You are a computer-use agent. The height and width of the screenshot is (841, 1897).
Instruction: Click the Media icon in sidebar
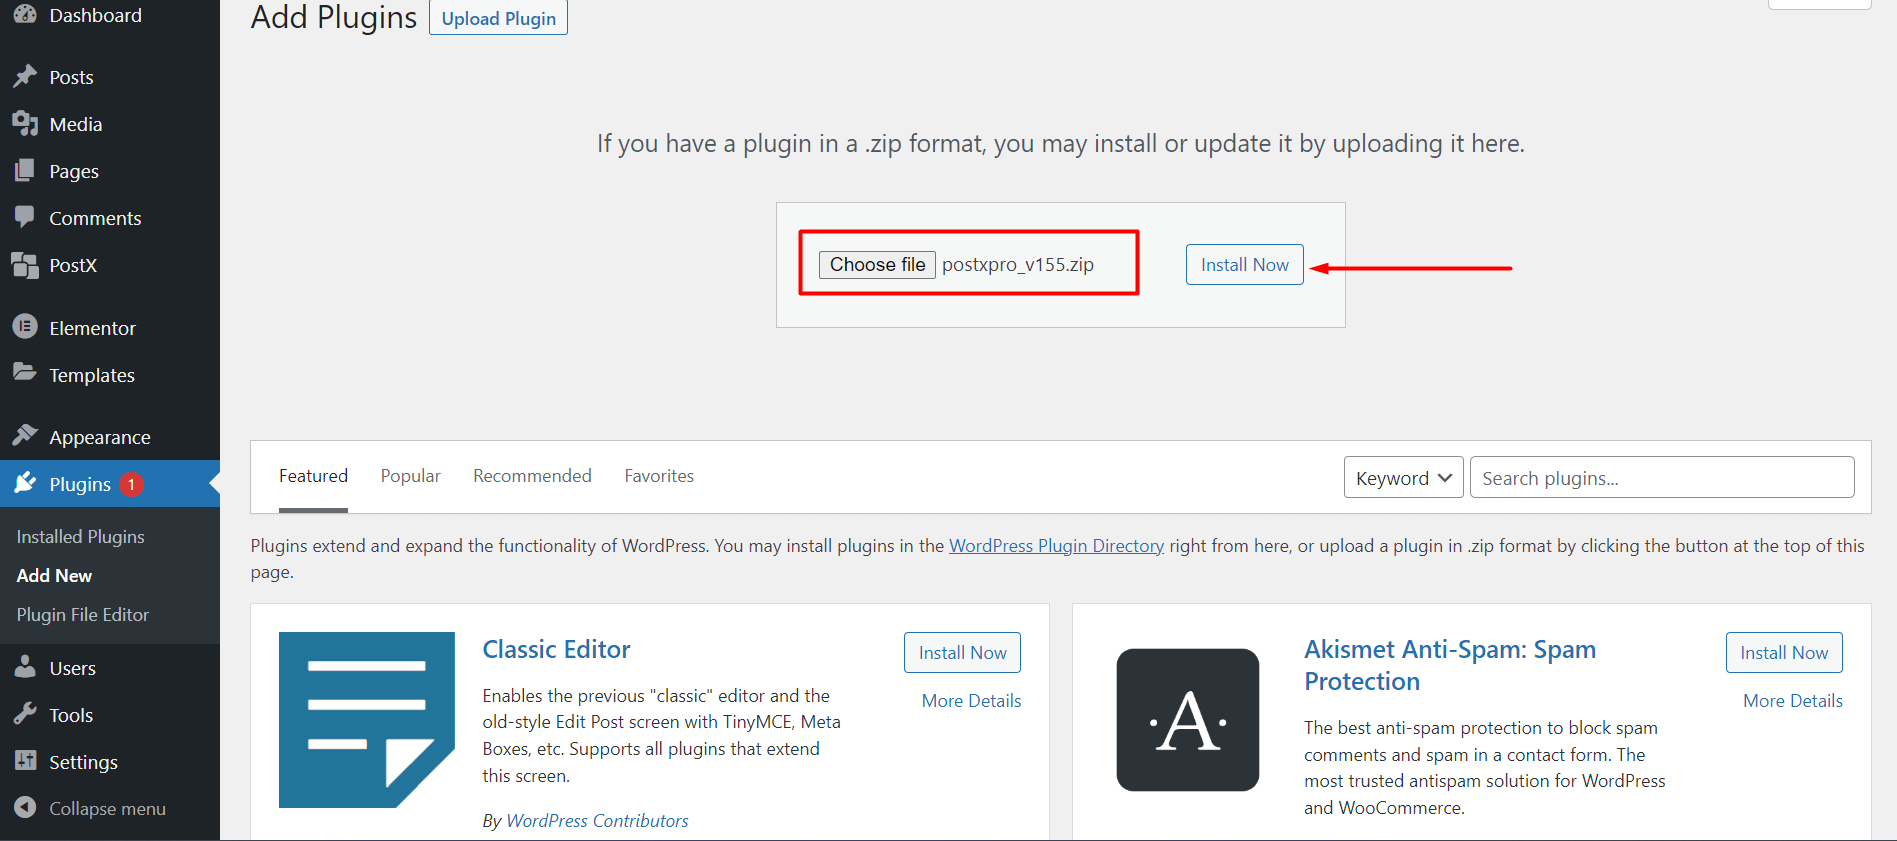click(x=25, y=123)
